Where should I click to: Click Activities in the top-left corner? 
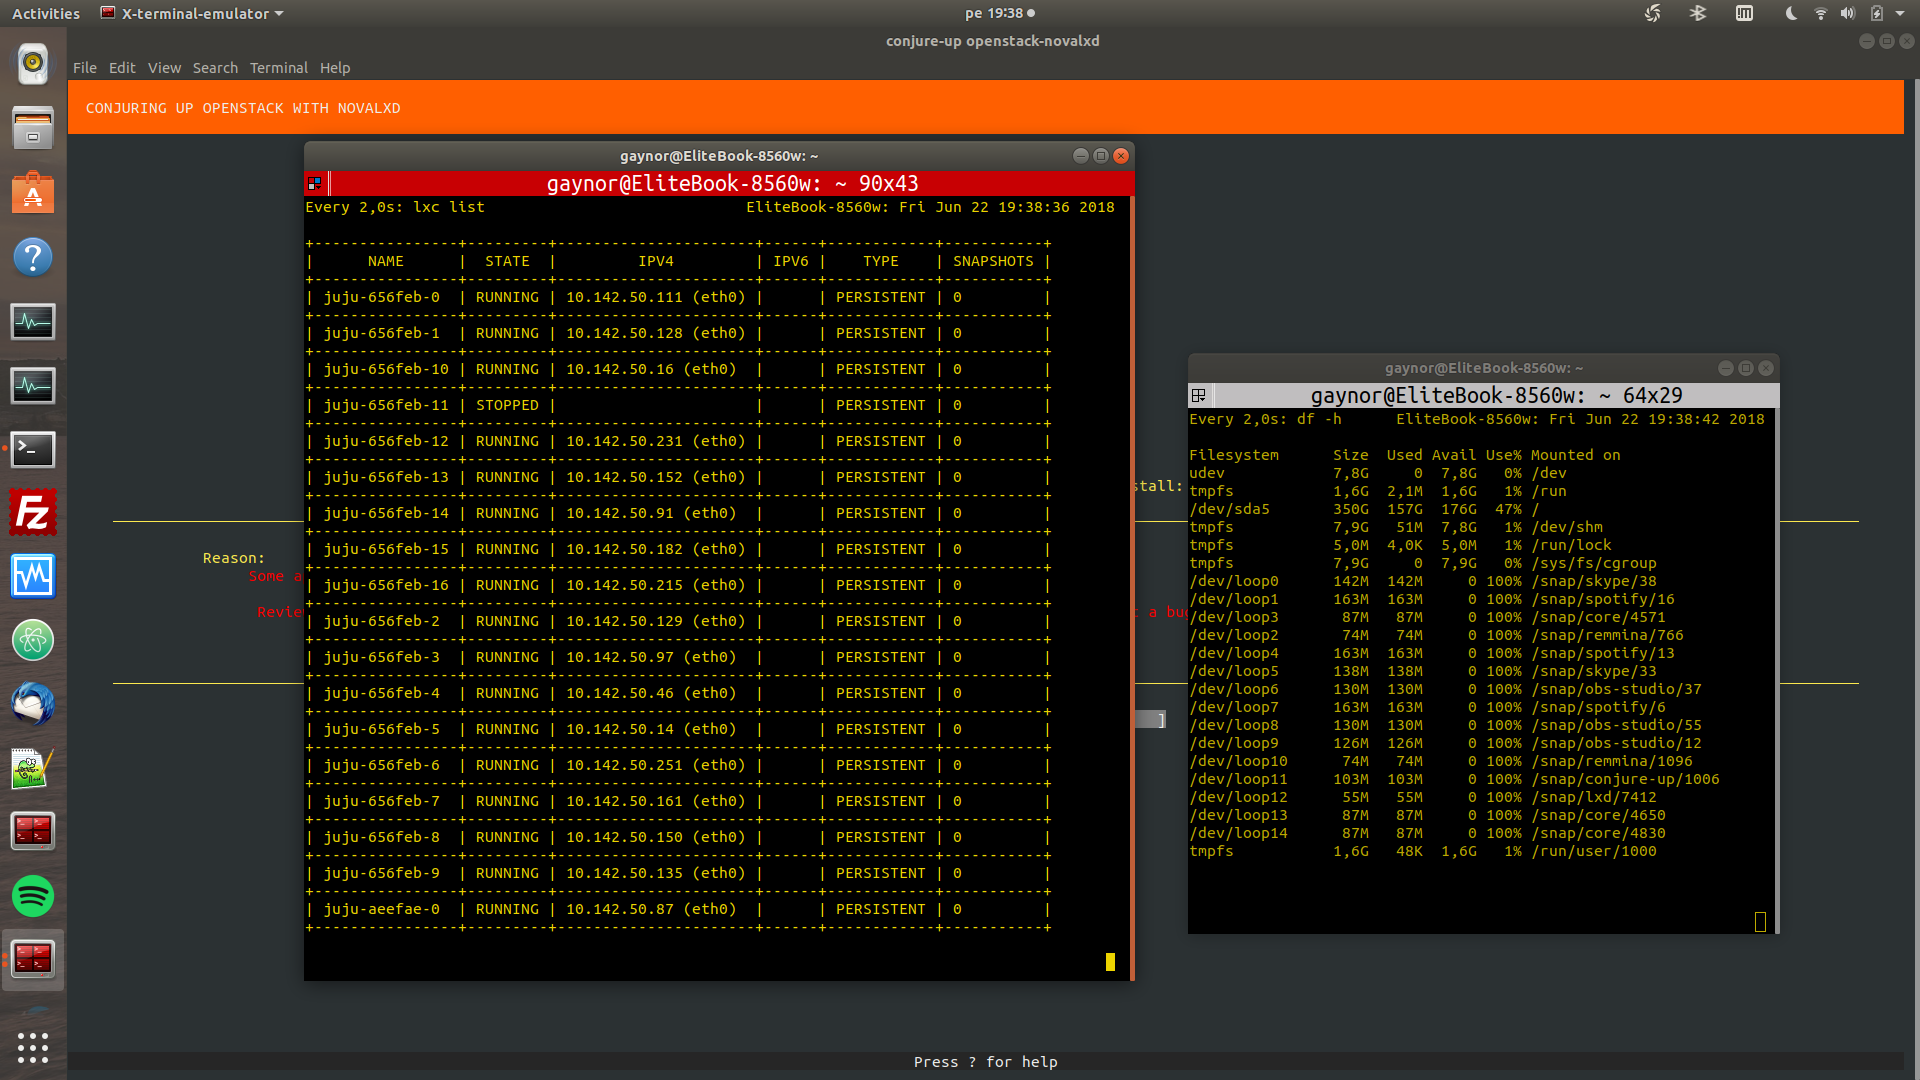45,13
